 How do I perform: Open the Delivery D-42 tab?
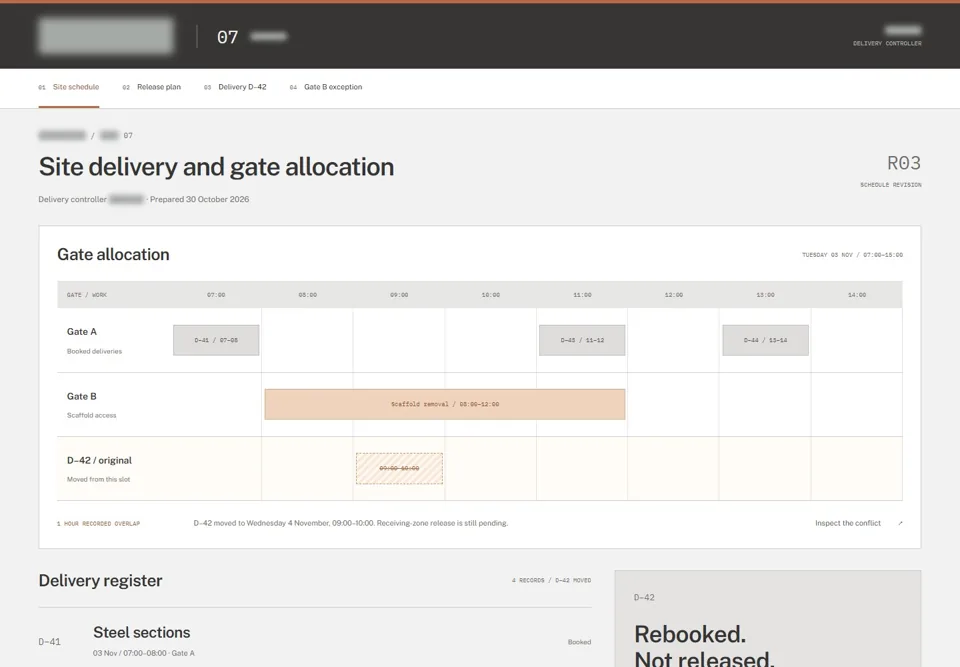coord(235,87)
